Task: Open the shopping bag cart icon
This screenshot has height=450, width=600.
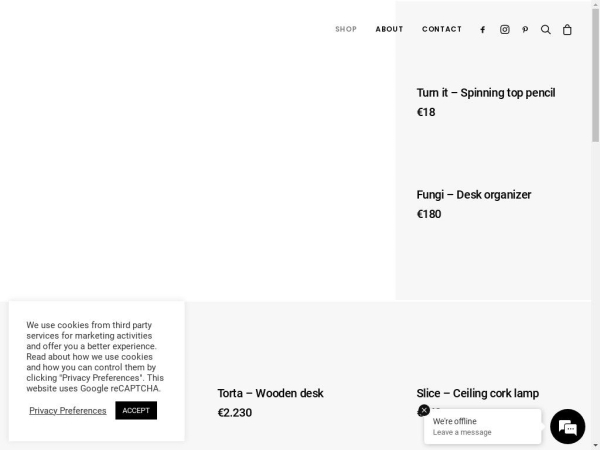Action: pyautogui.click(x=567, y=29)
